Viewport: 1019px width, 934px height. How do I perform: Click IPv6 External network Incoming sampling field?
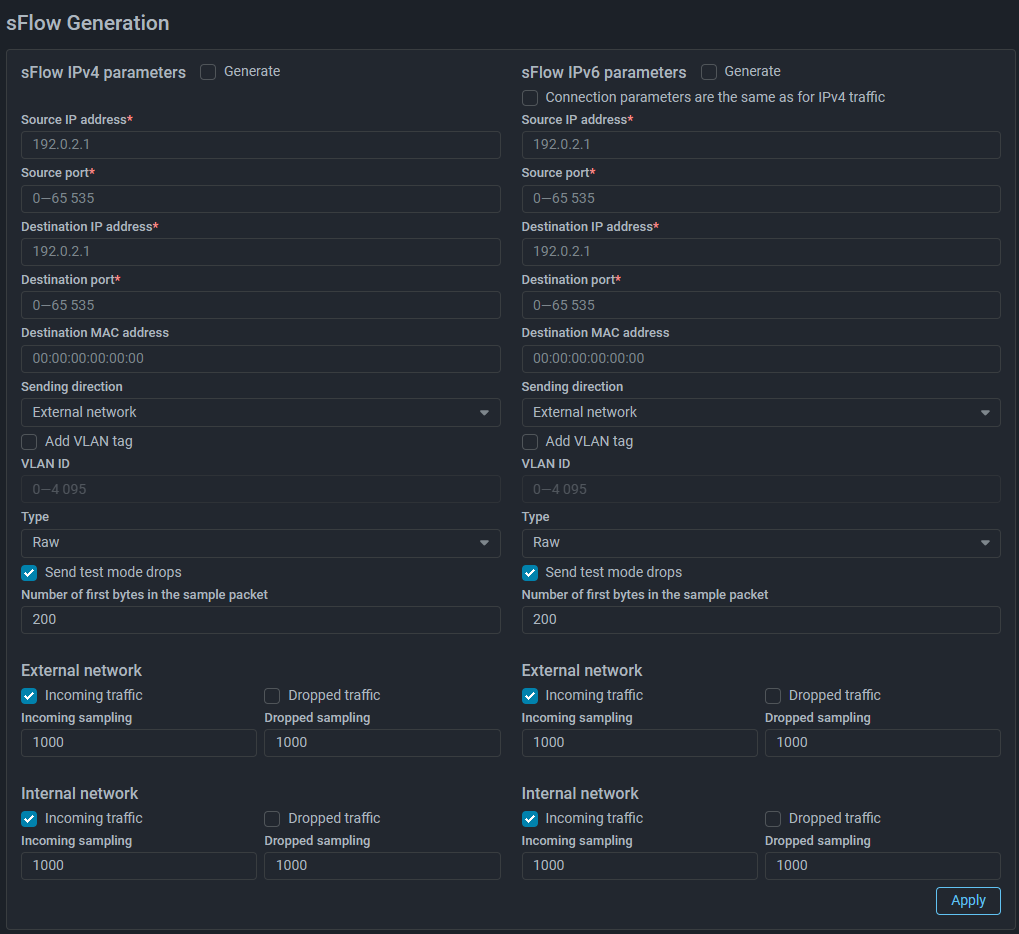tap(639, 743)
